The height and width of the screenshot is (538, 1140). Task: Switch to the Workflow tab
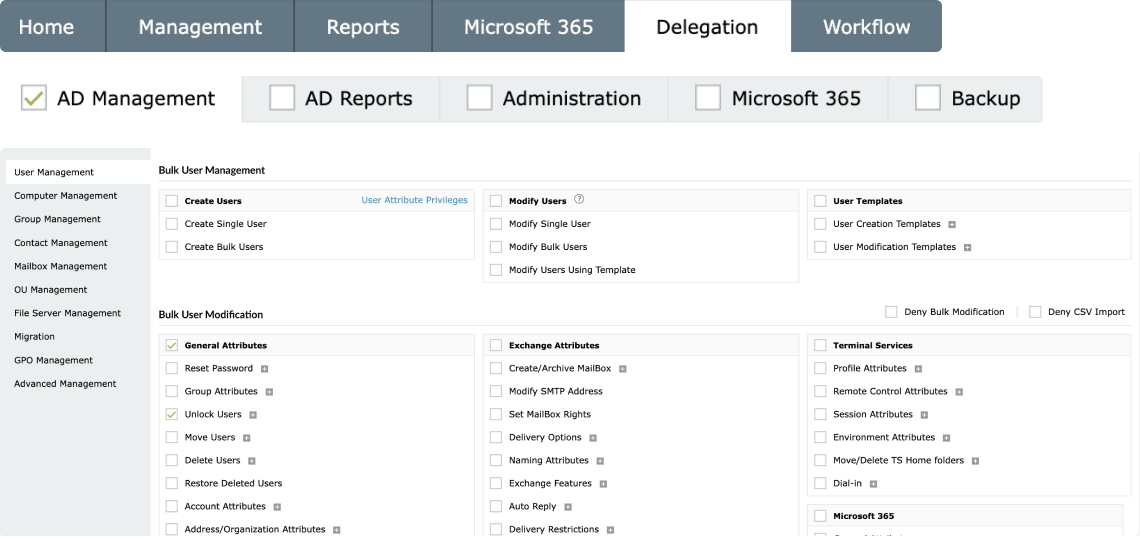click(x=866, y=27)
